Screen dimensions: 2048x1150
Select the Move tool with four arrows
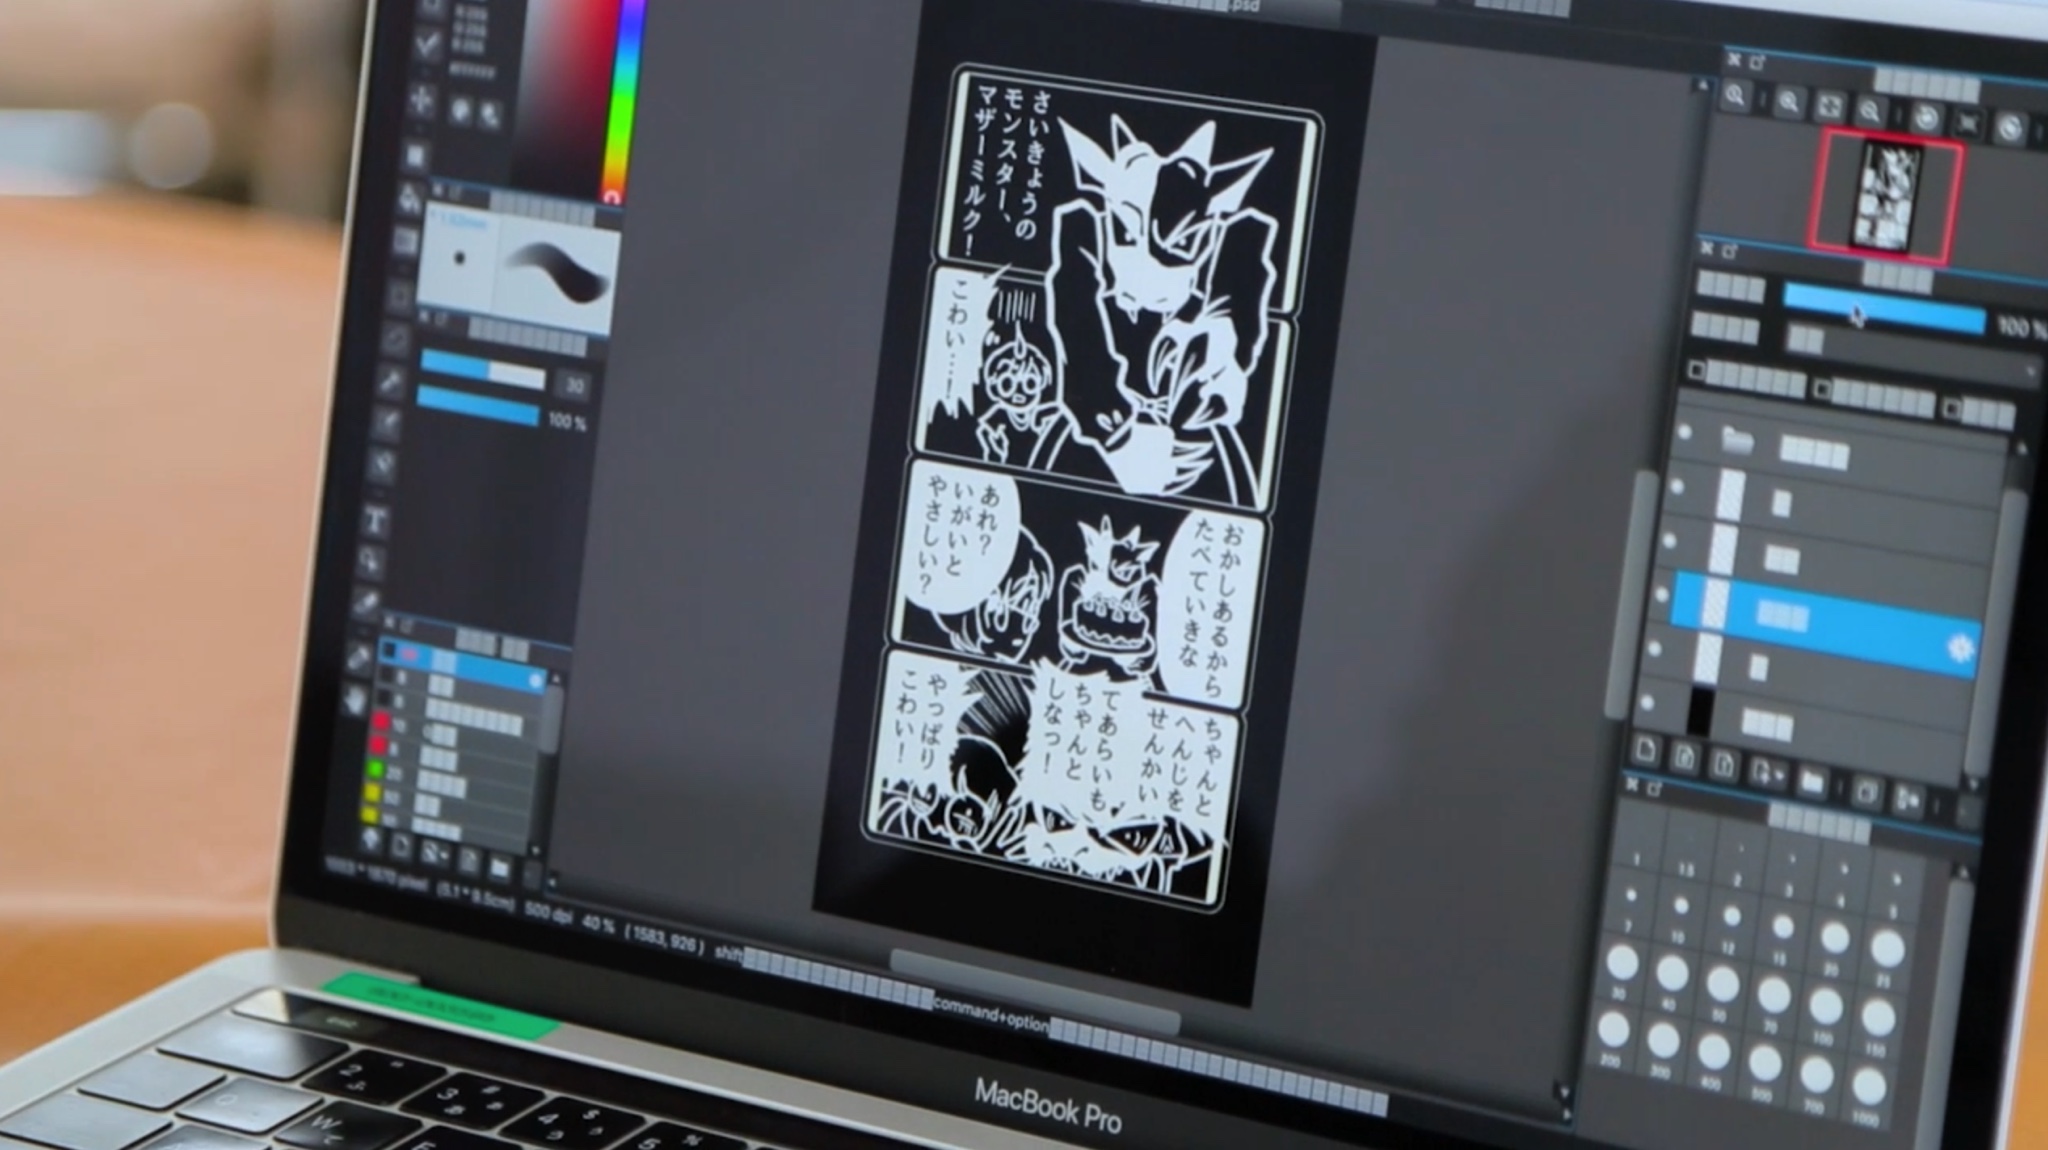pyautogui.click(x=422, y=98)
